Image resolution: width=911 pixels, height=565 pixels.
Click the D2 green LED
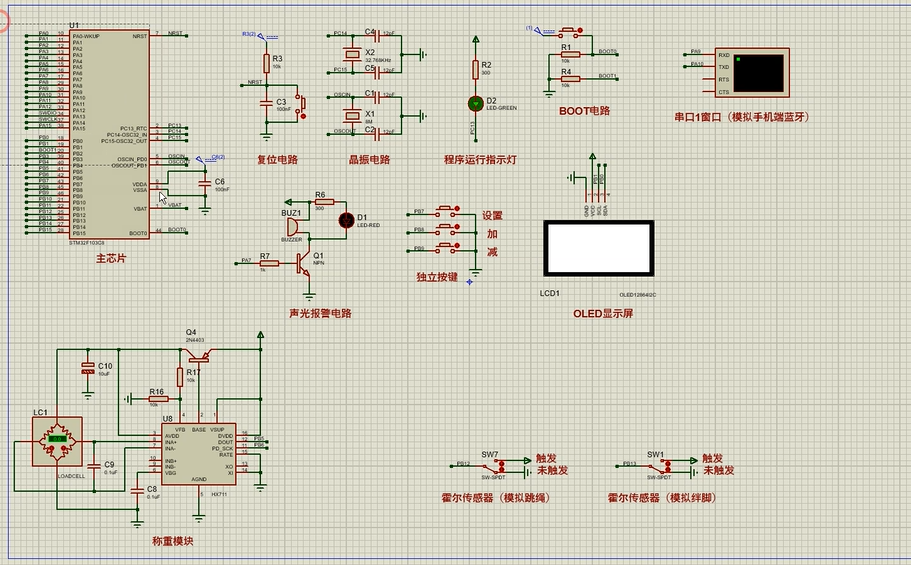pos(475,102)
